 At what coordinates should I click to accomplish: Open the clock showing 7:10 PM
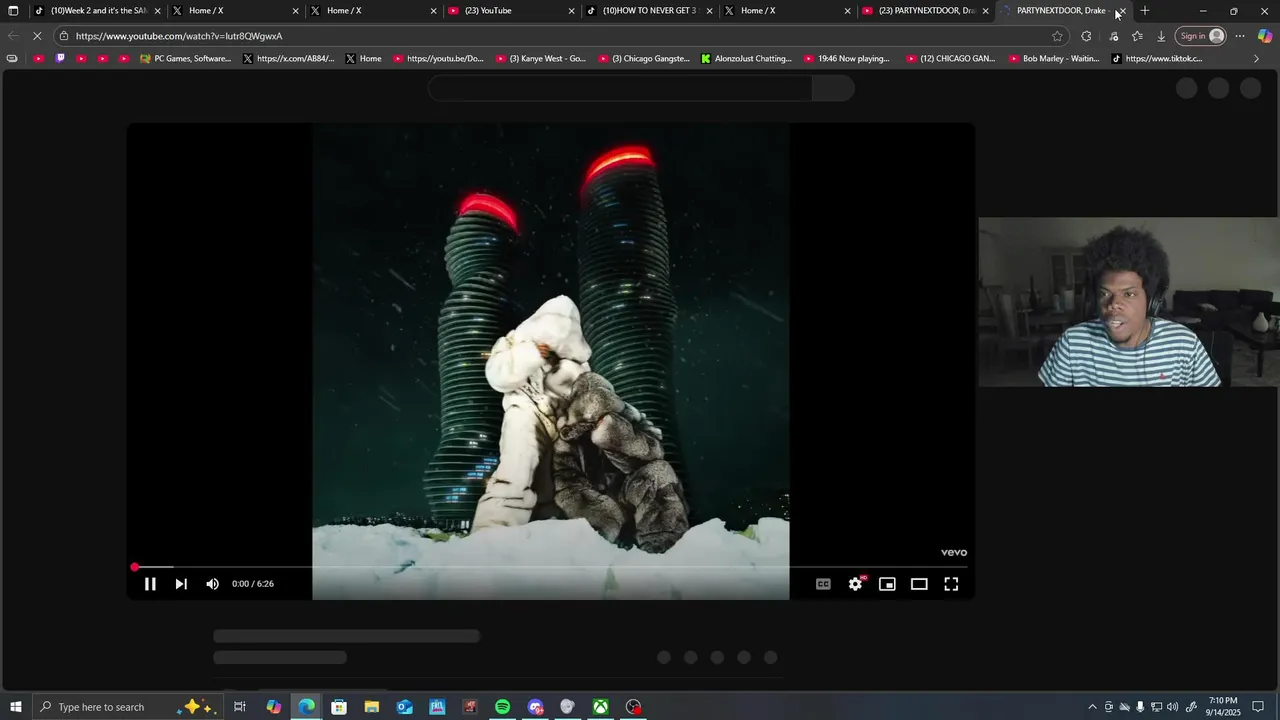point(1223,707)
